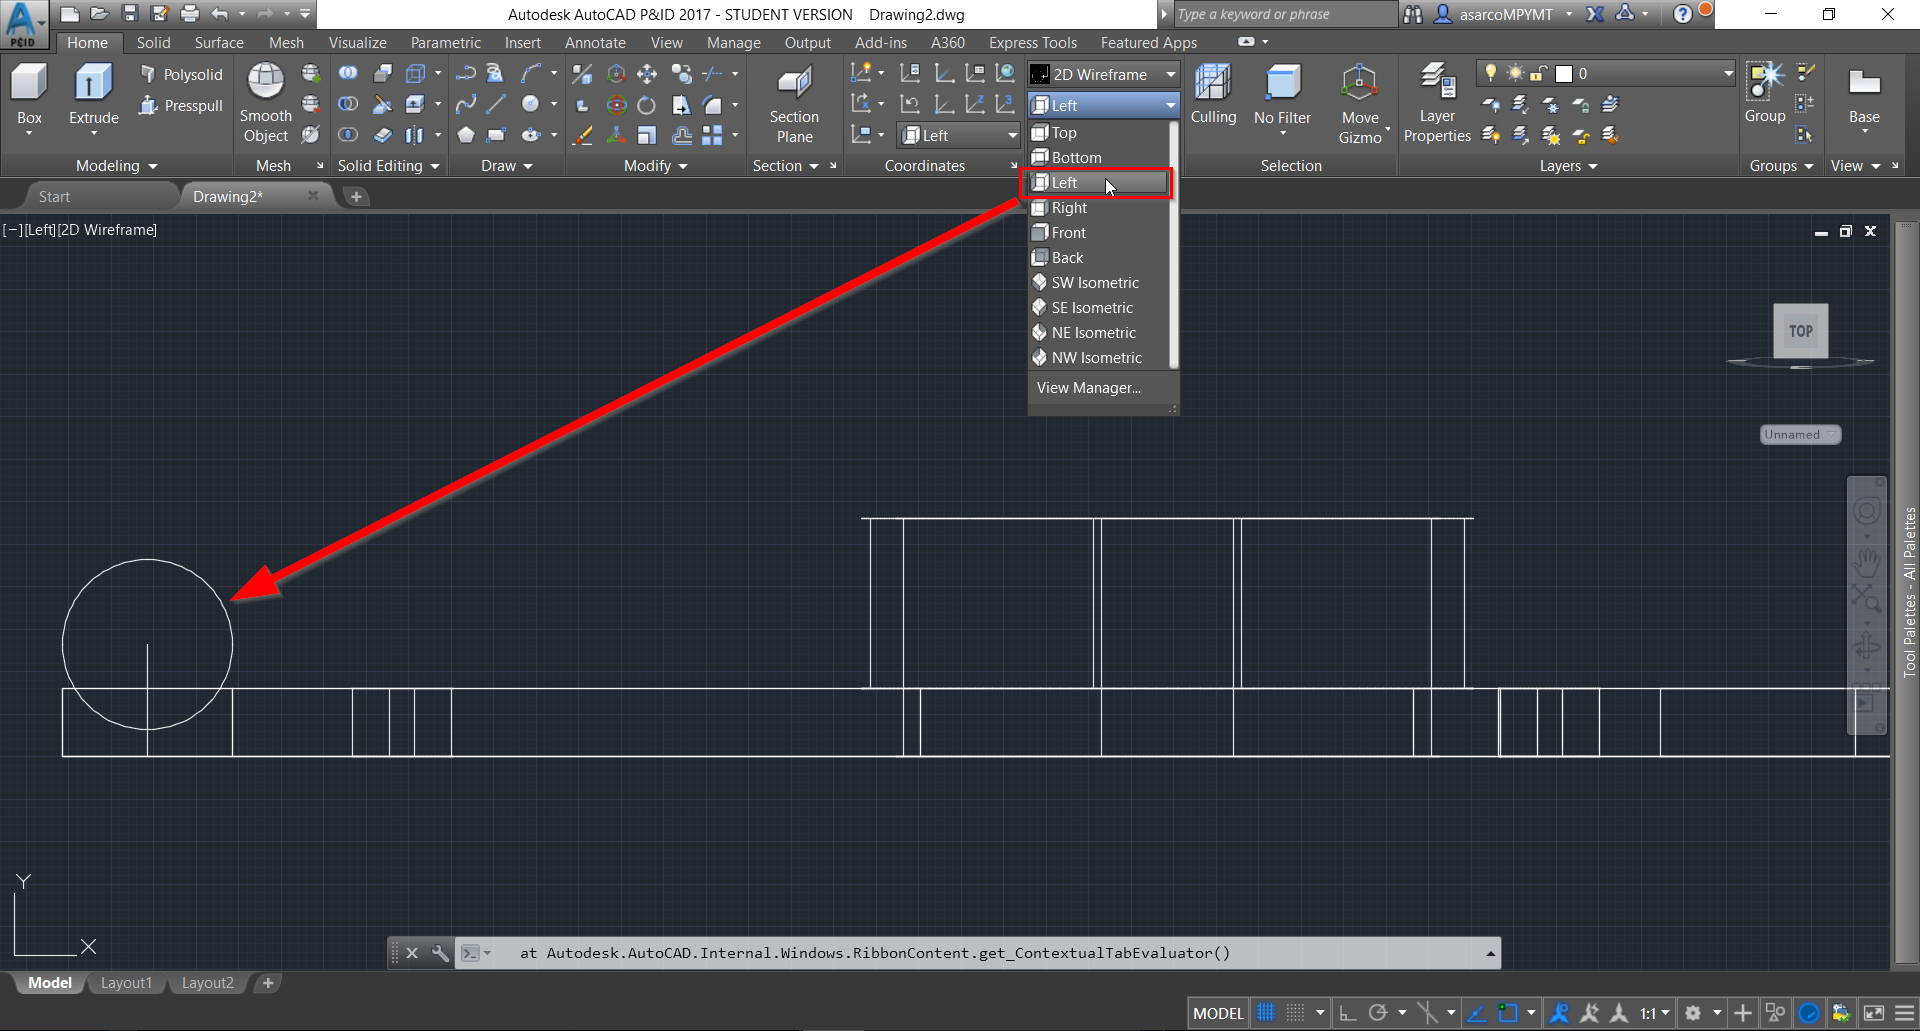Click the Solid Union icon
Viewport: 1920px width, 1031px height.
348,73
